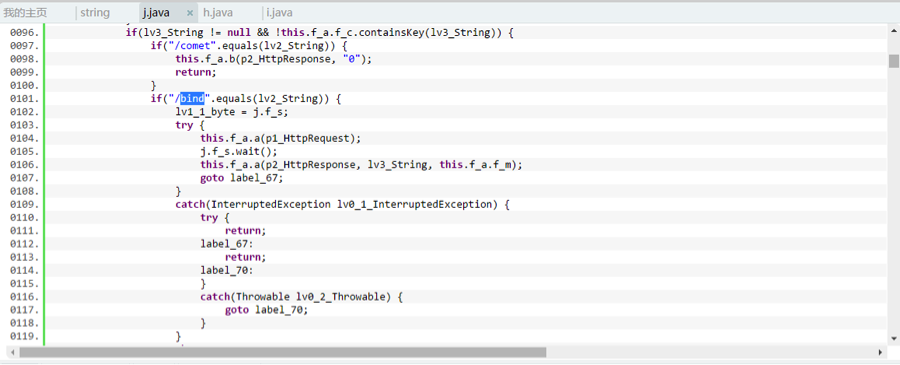900x365 pixels.
Task: Click line number 0101 in gutter
Action: 25,99
